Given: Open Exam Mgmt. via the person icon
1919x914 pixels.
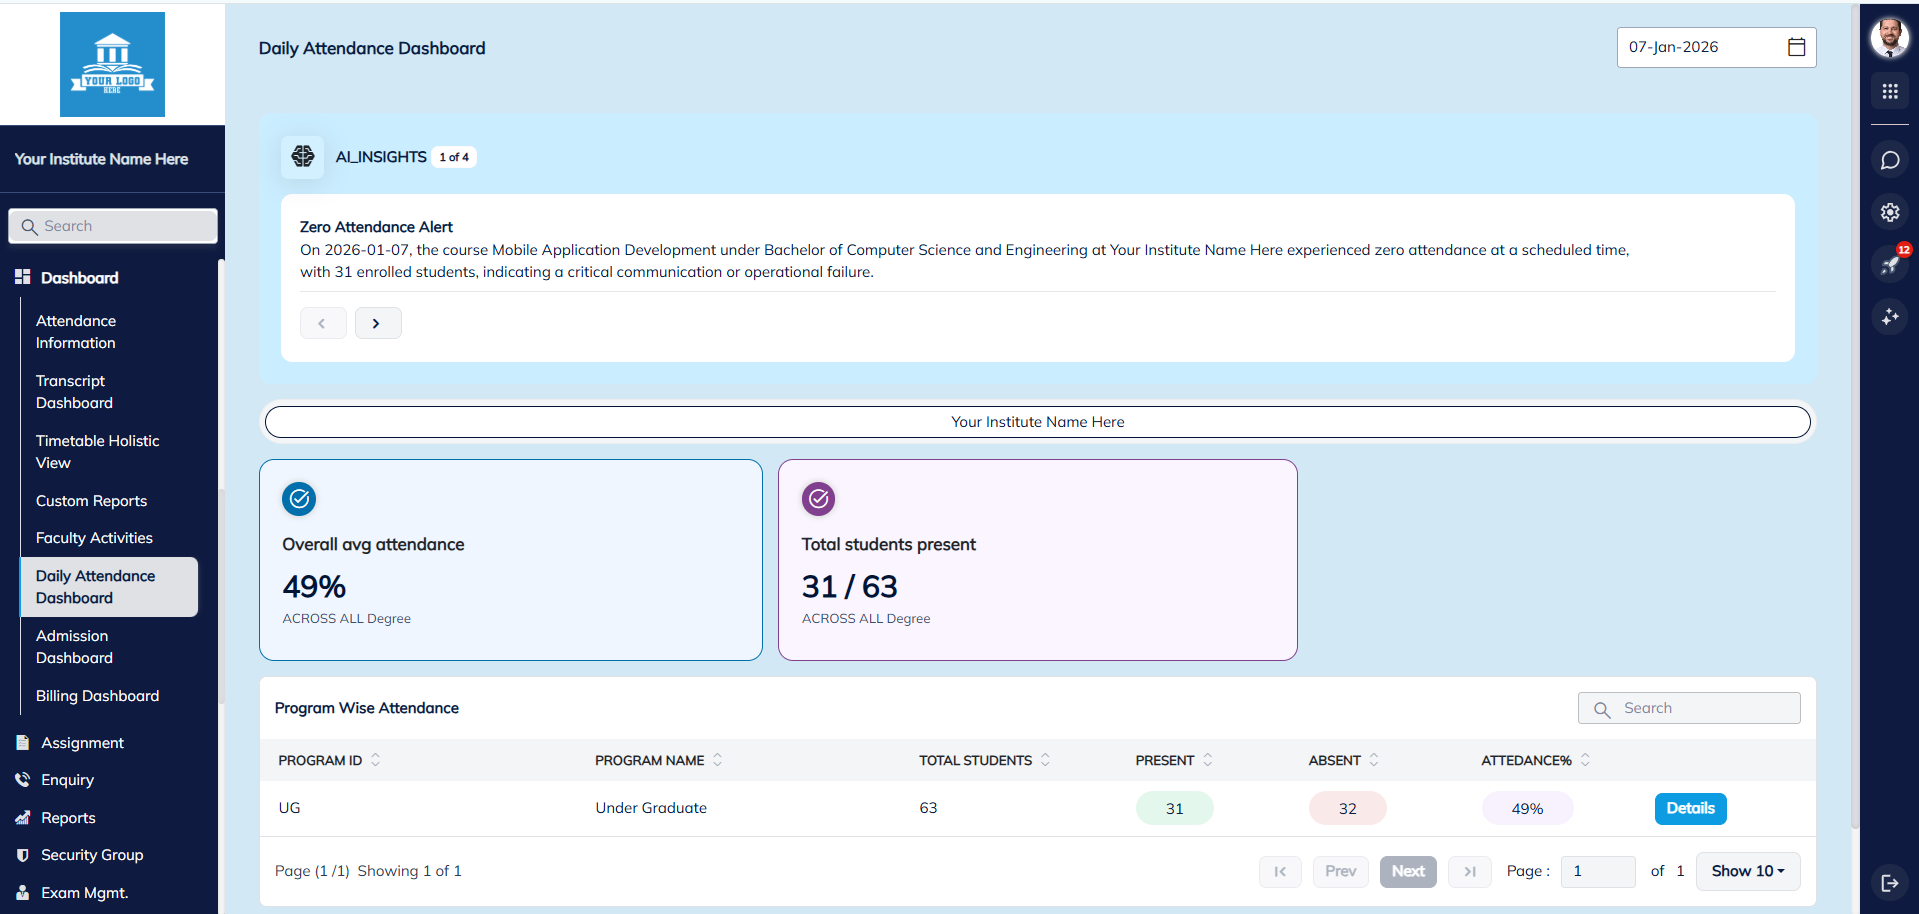Looking at the screenshot, I should [20, 893].
